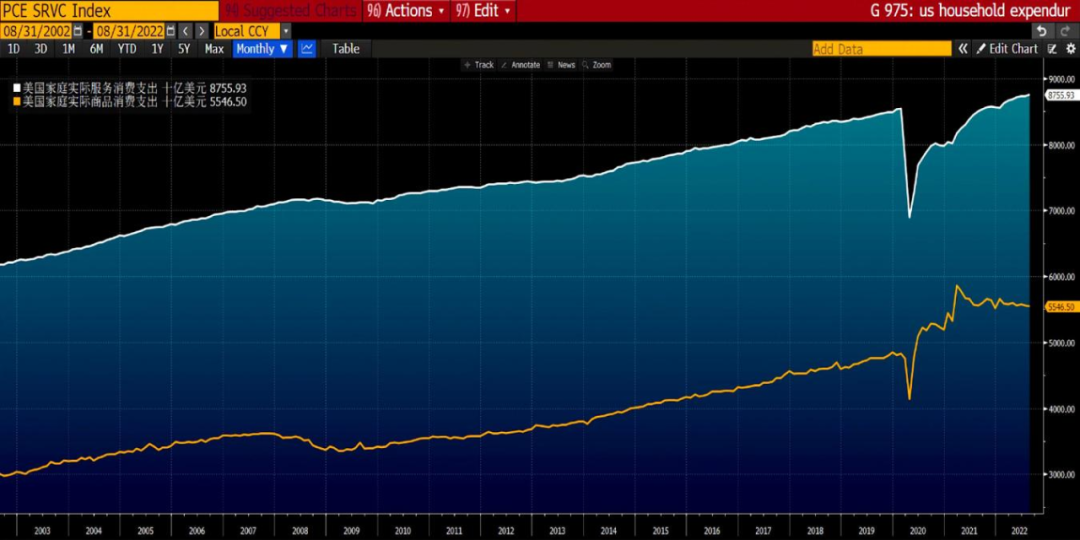This screenshot has height=540, width=1080.
Task: Click the undo arrow icon
Action: coord(1042,32)
